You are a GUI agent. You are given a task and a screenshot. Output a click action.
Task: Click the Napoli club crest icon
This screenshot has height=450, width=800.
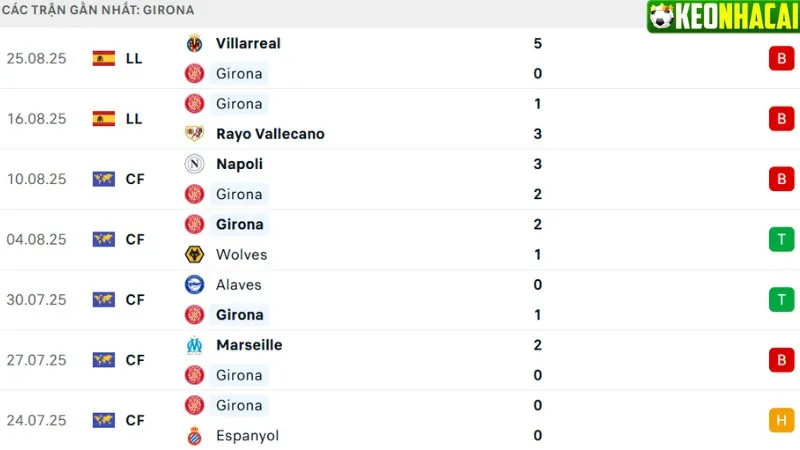pos(194,164)
